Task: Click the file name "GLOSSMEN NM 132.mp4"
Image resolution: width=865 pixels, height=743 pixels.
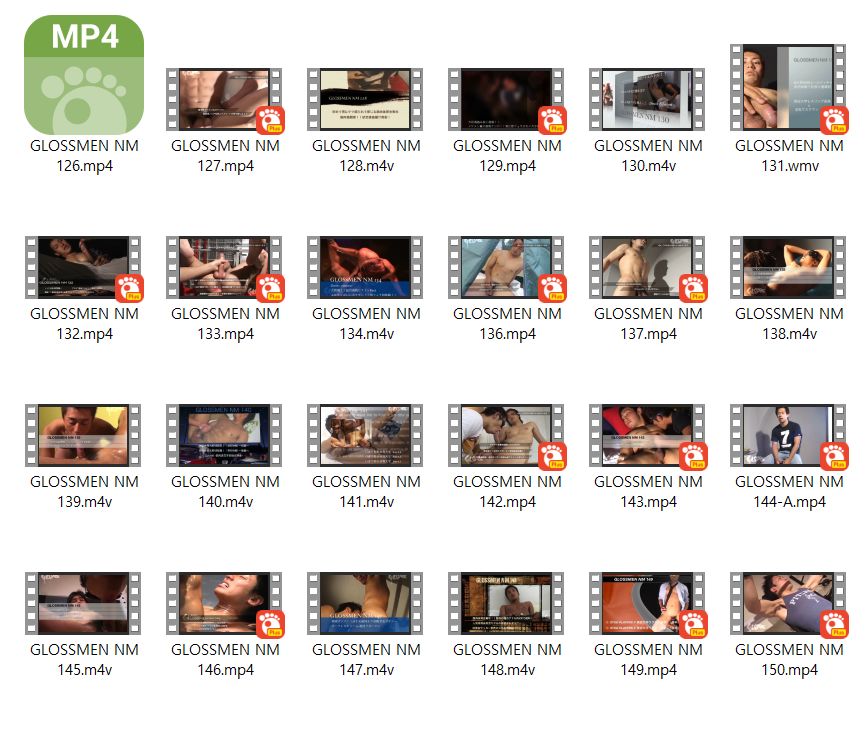Action: tap(84, 324)
